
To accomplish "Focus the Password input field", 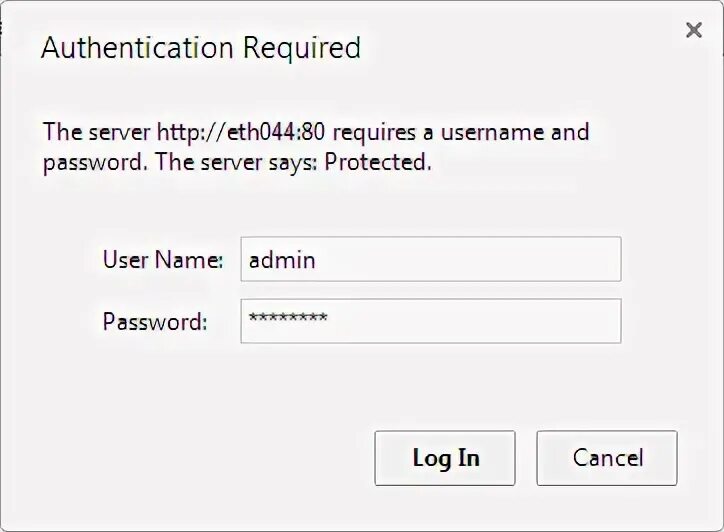I will [430, 321].
